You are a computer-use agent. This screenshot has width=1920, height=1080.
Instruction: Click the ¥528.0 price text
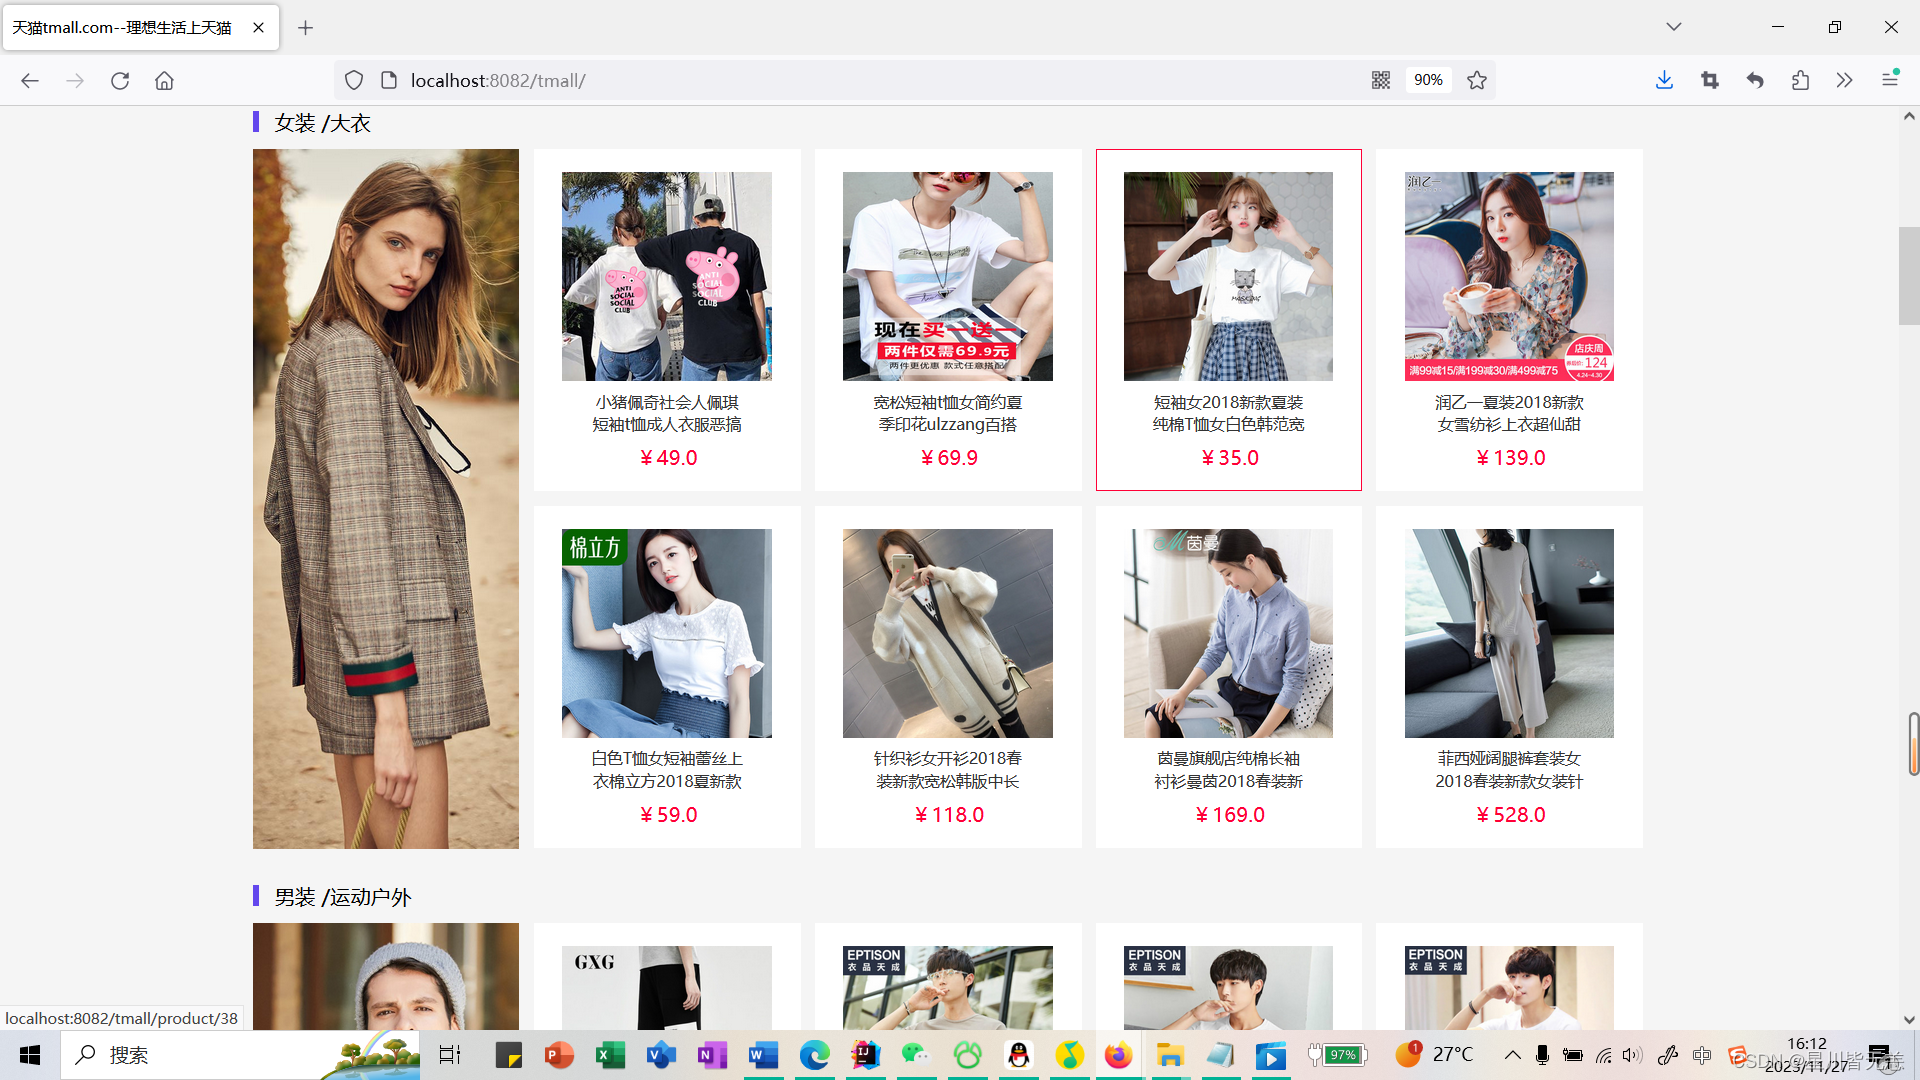(1510, 815)
